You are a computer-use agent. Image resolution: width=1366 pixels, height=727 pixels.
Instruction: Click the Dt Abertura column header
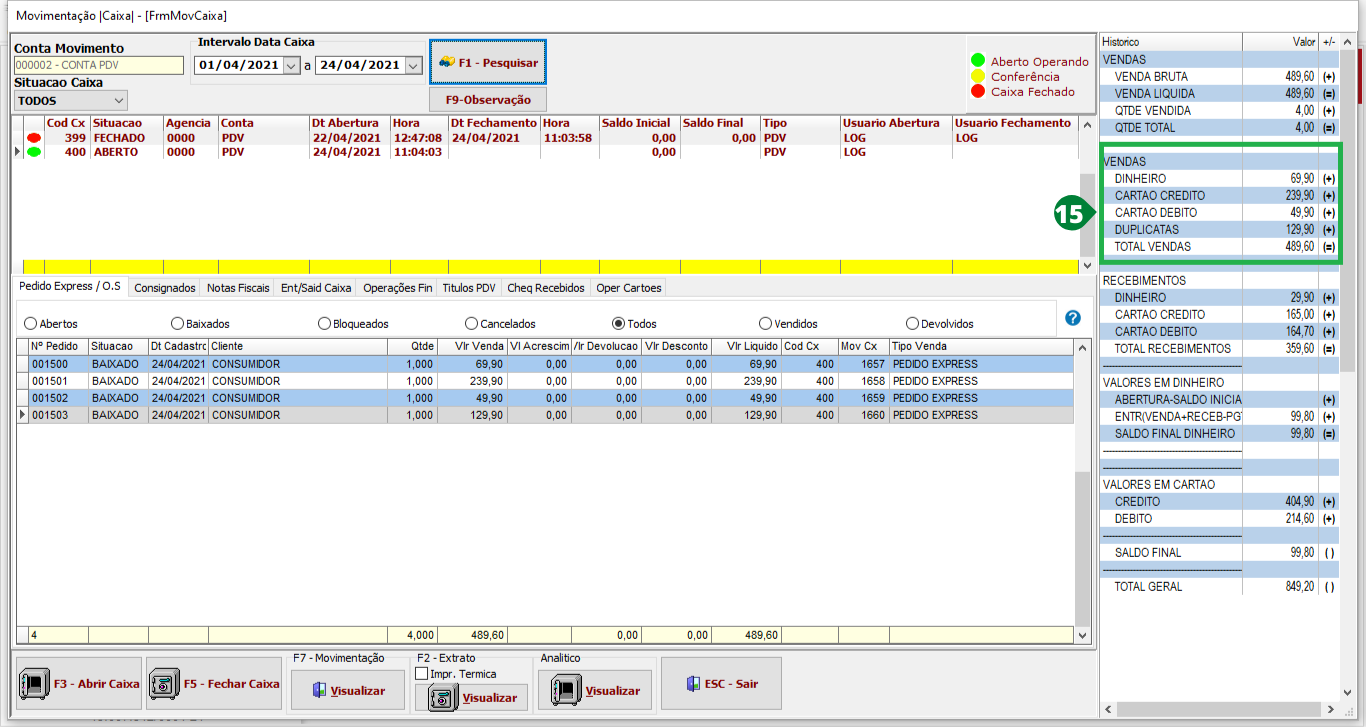(348, 123)
